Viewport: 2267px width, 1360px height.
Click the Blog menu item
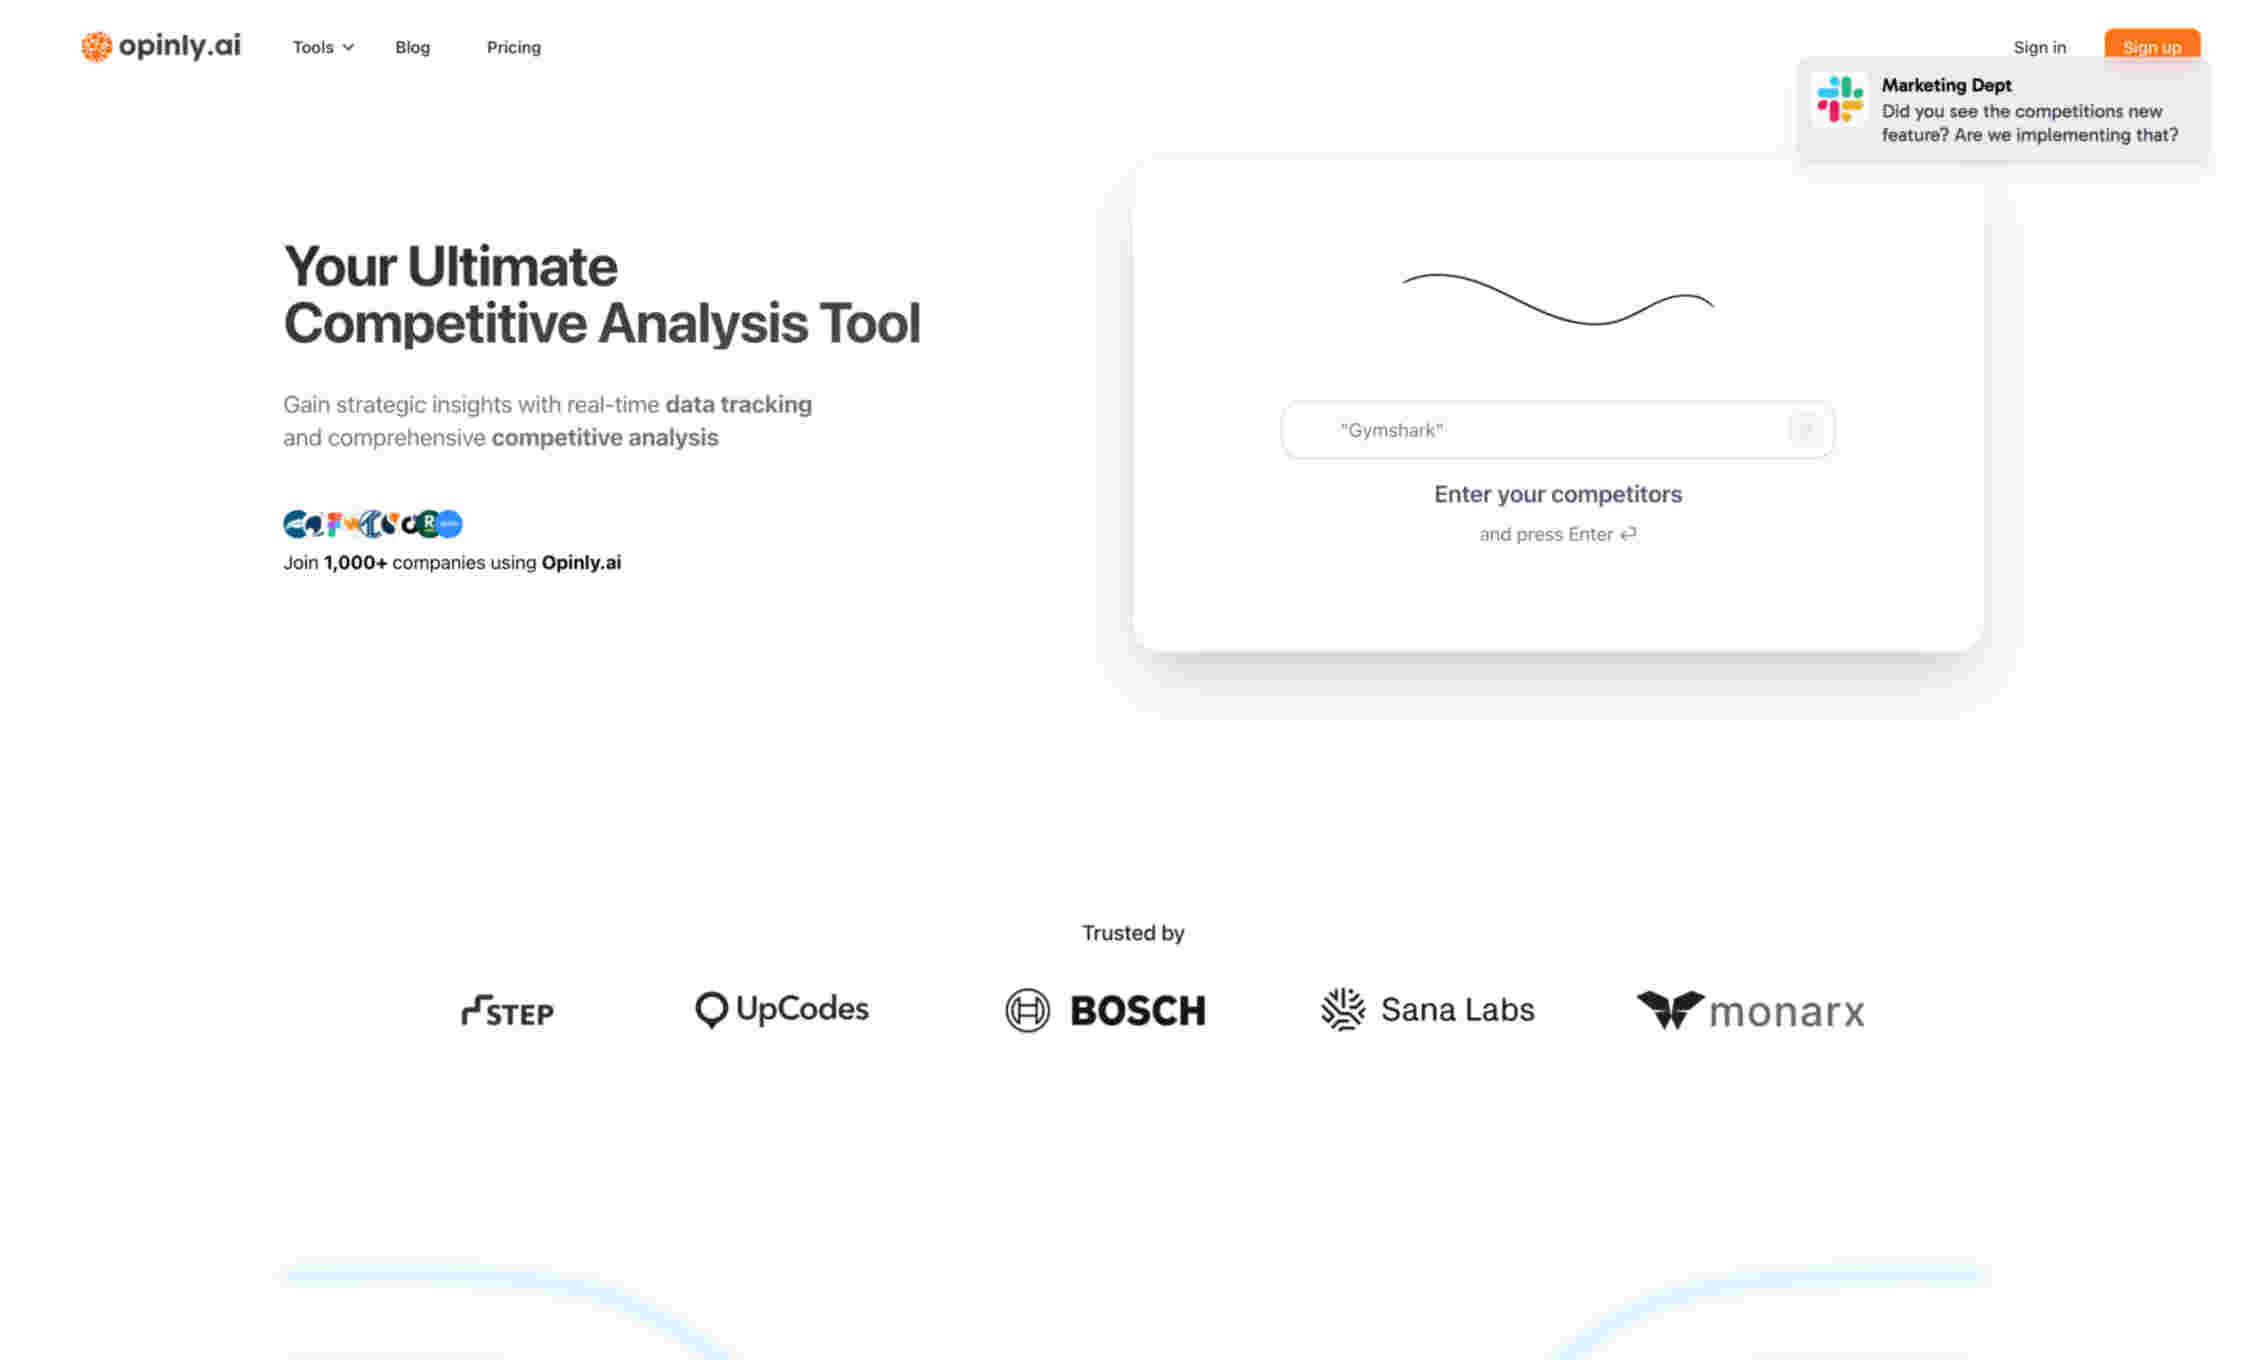413,47
